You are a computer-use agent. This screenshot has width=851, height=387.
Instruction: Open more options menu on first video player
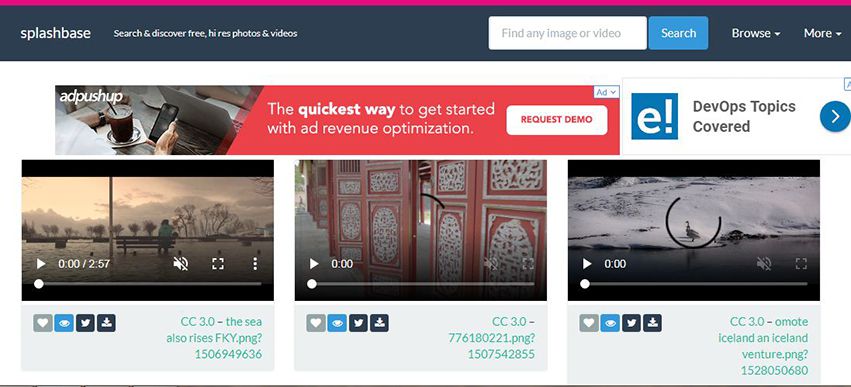[x=255, y=264]
